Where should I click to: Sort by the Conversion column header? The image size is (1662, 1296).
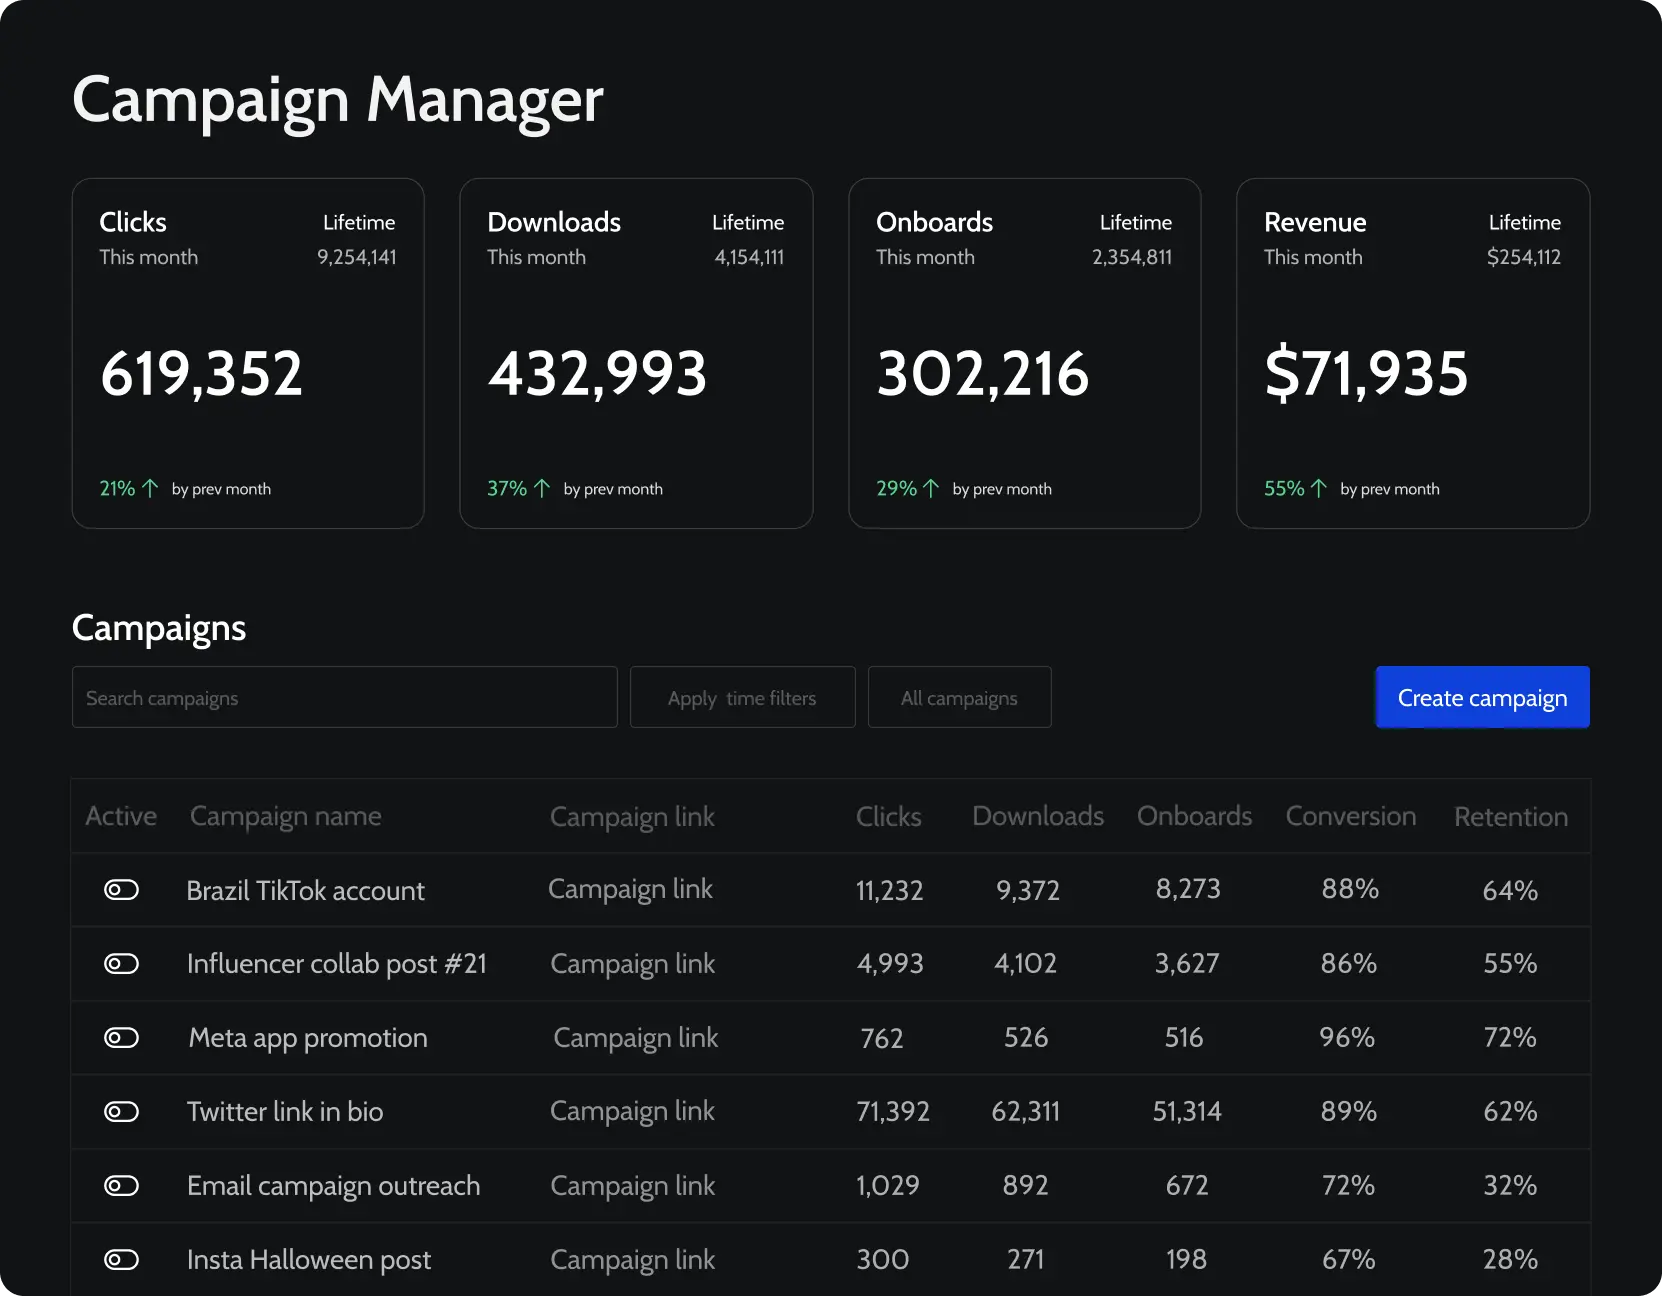tap(1350, 816)
